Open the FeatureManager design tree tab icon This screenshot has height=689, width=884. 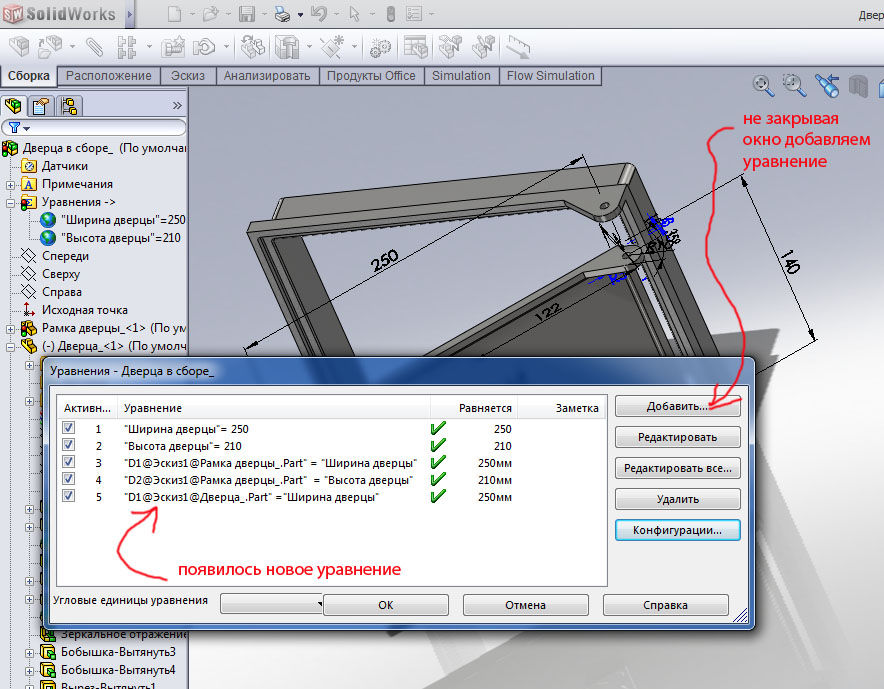(14, 105)
